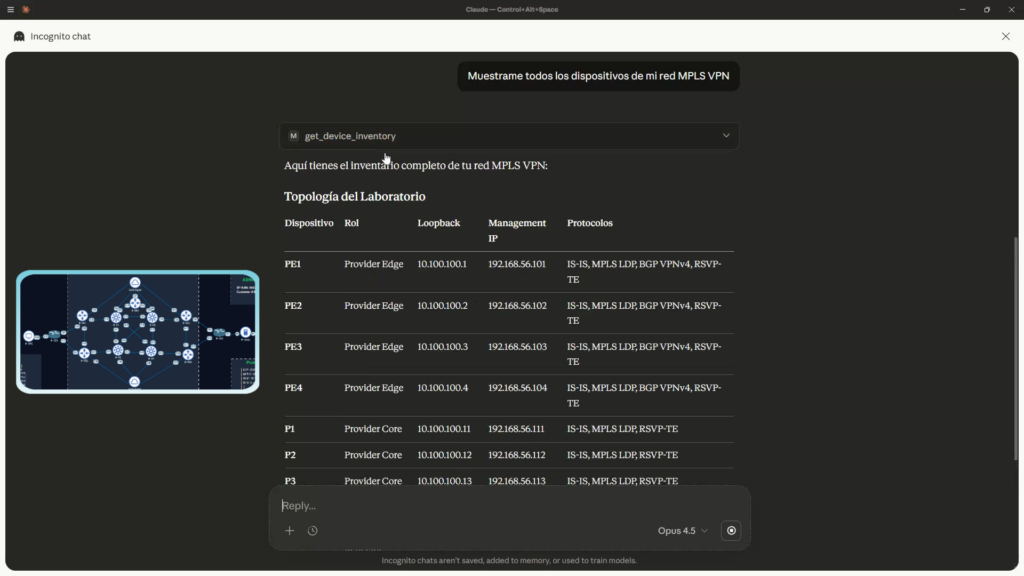
Task: Click the Claude app icon in the title bar
Action: (x=26, y=9)
